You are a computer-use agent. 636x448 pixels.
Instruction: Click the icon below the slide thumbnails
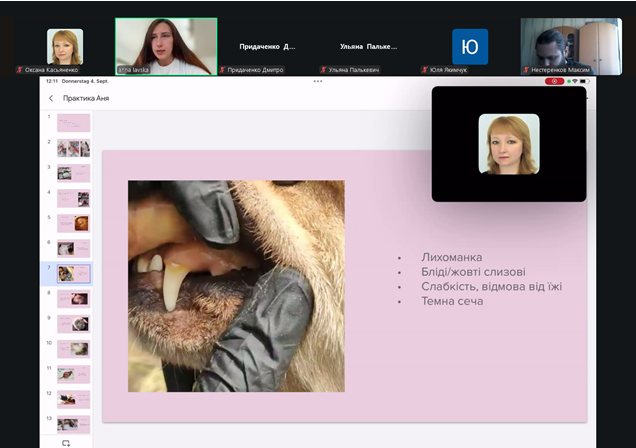[66, 442]
